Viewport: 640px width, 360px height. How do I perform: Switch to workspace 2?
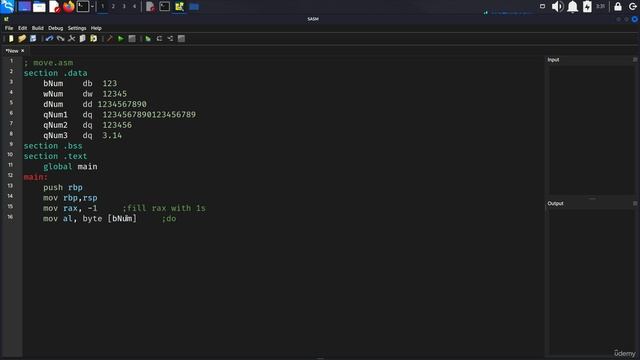[113, 7]
